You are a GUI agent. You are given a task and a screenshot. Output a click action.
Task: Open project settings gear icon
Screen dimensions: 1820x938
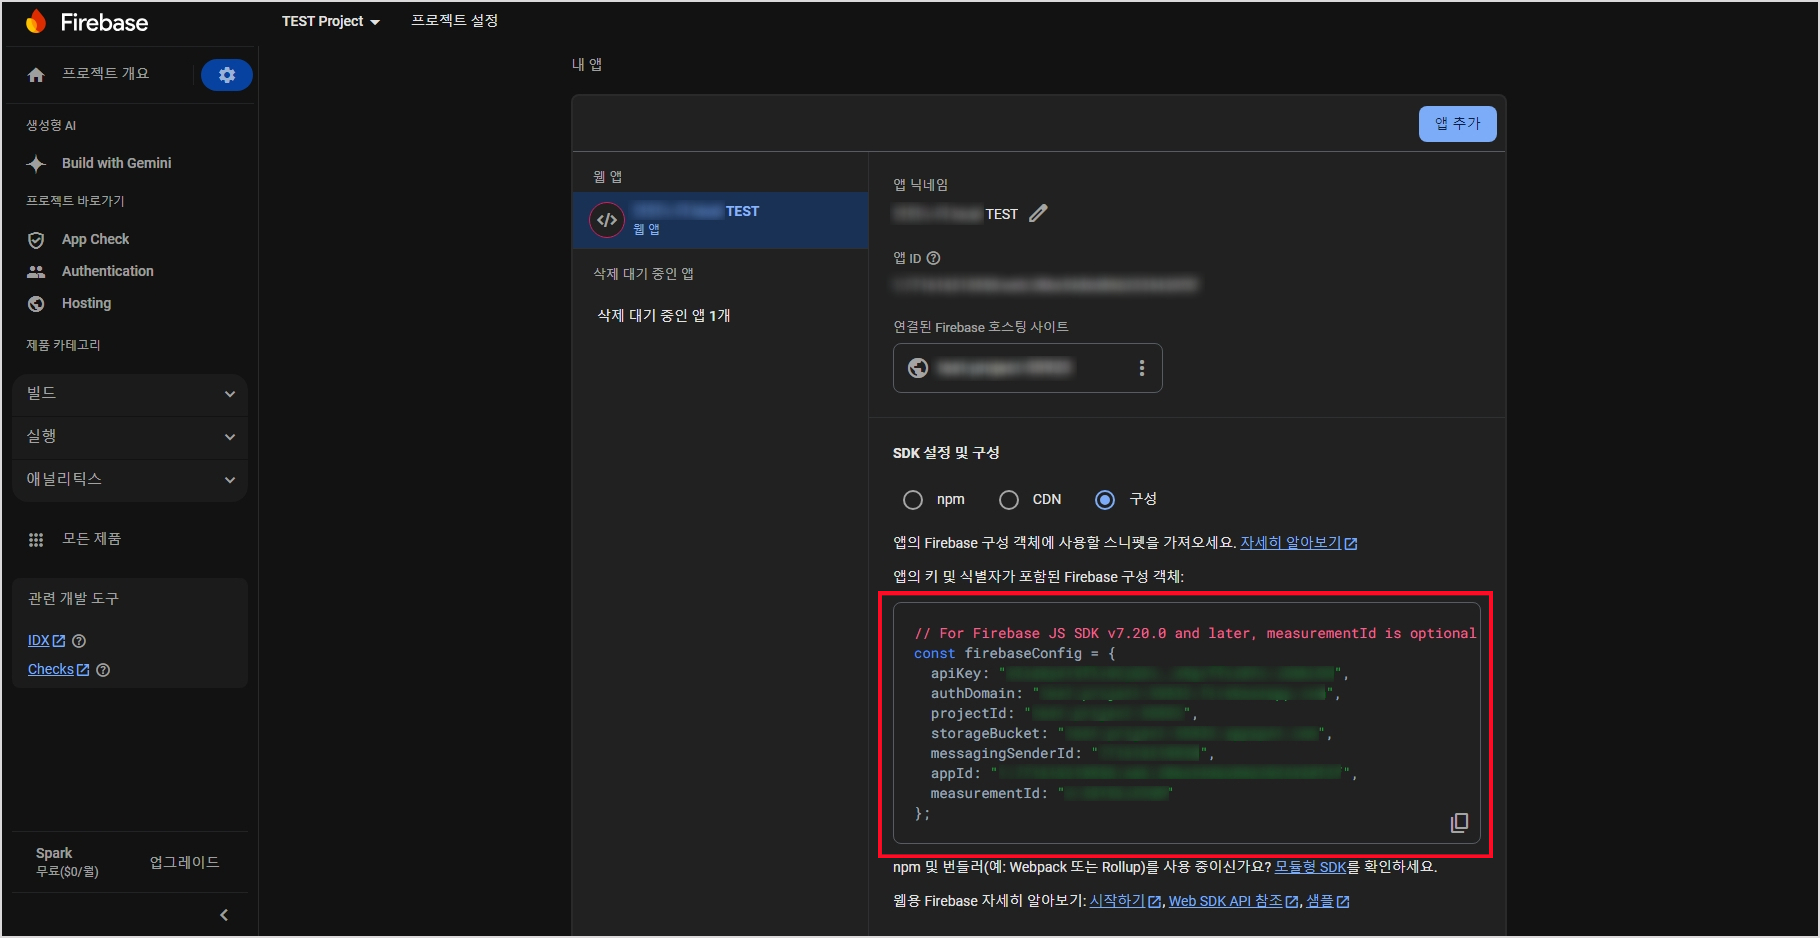pos(227,75)
